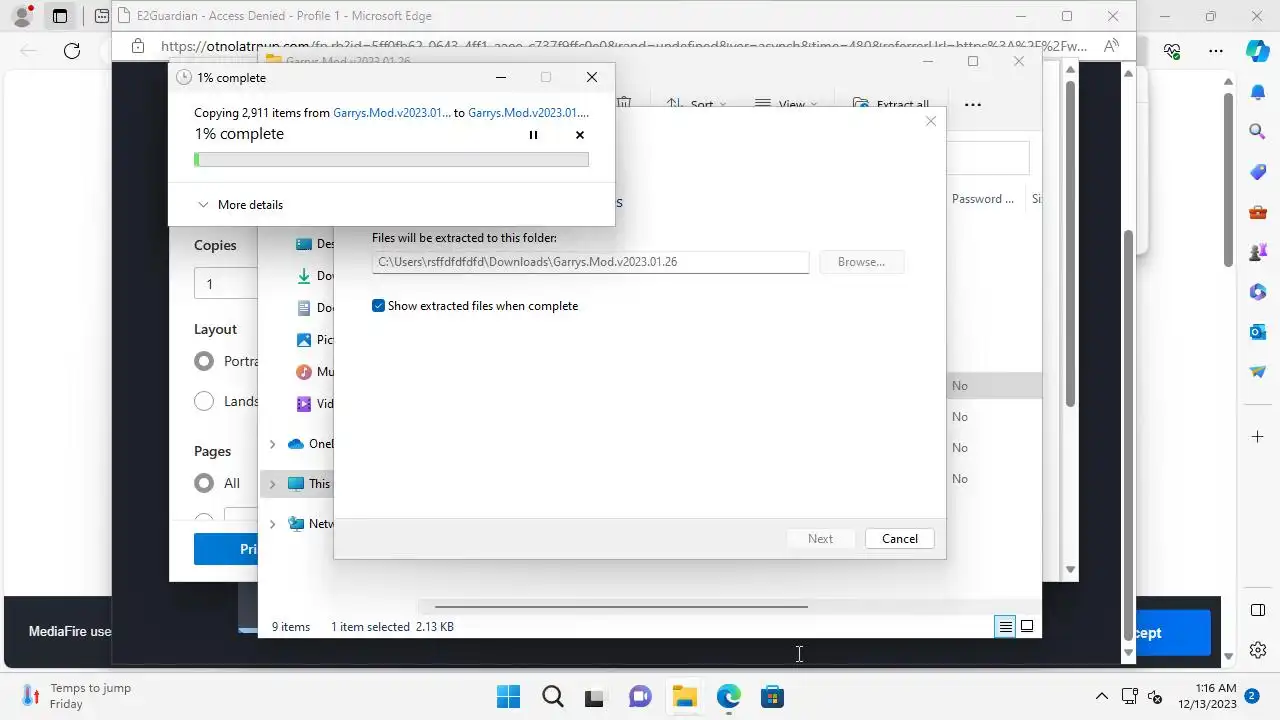Select Portrait layout in print dialog
1280x720 pixels.
[x=204, y=361]
